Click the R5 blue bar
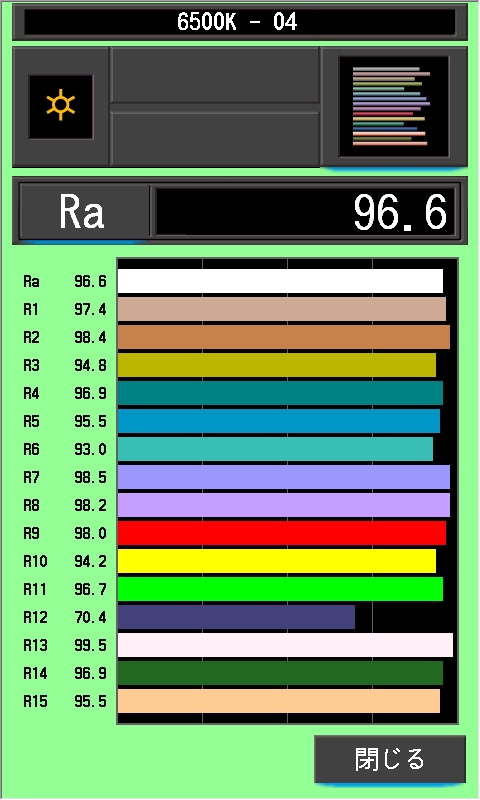This screenshot has width=480, height=800. click(279, 421)
